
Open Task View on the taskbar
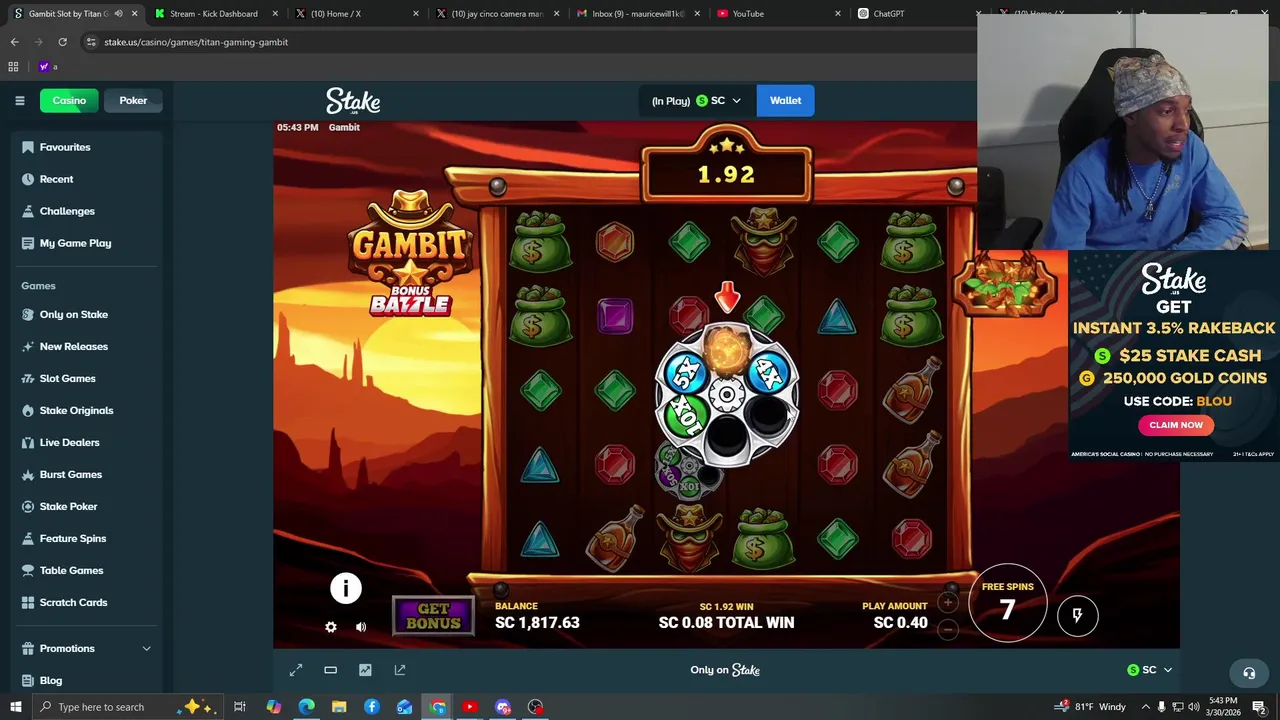click(x=240, y=707)
